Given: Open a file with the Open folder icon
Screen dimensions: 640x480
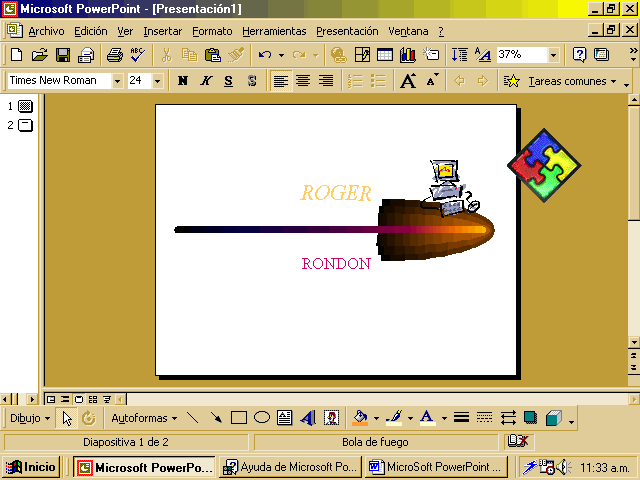Looking at the screenshot, I should [x=40, y=55].
